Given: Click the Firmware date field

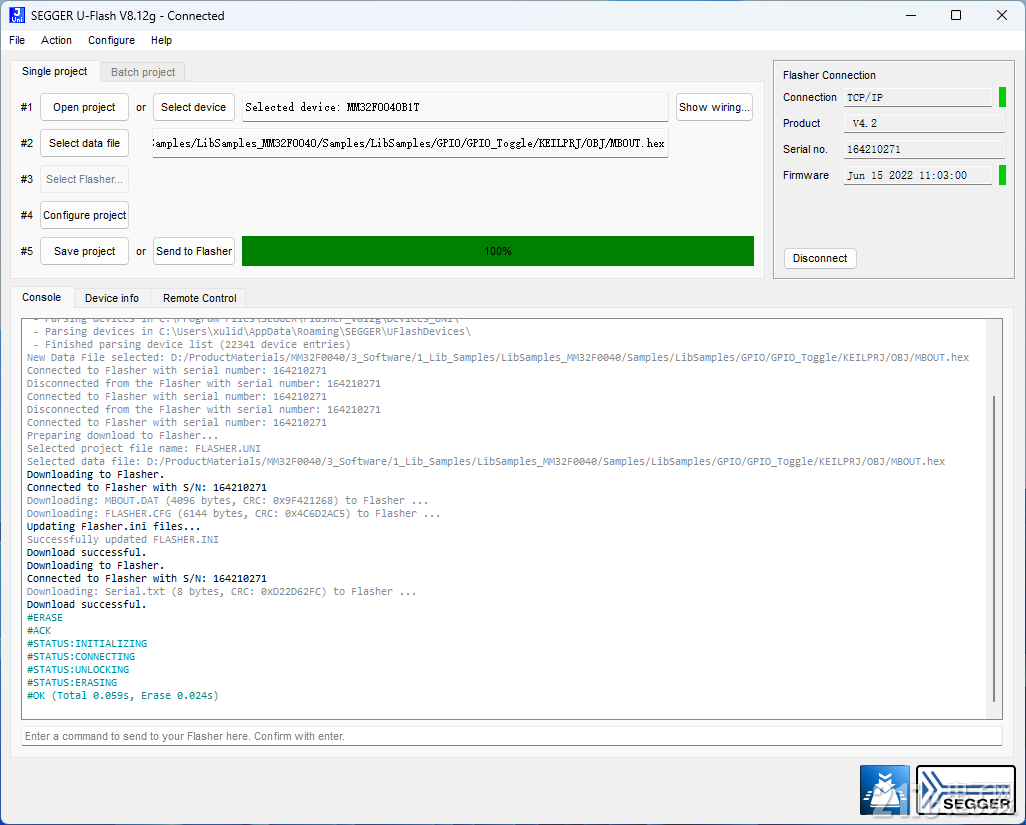Looking at the screenshot, I should pyautogui.click(x=918, y=175).
